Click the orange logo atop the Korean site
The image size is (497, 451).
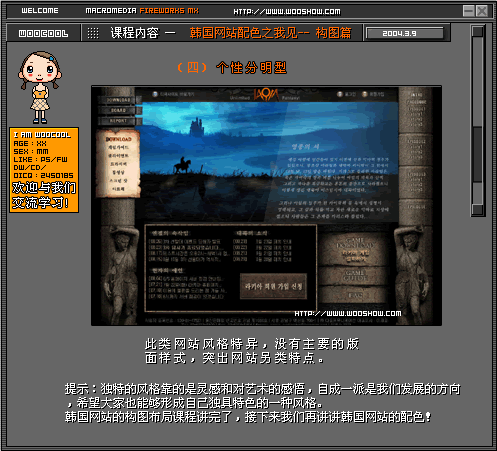coord(266,94)
